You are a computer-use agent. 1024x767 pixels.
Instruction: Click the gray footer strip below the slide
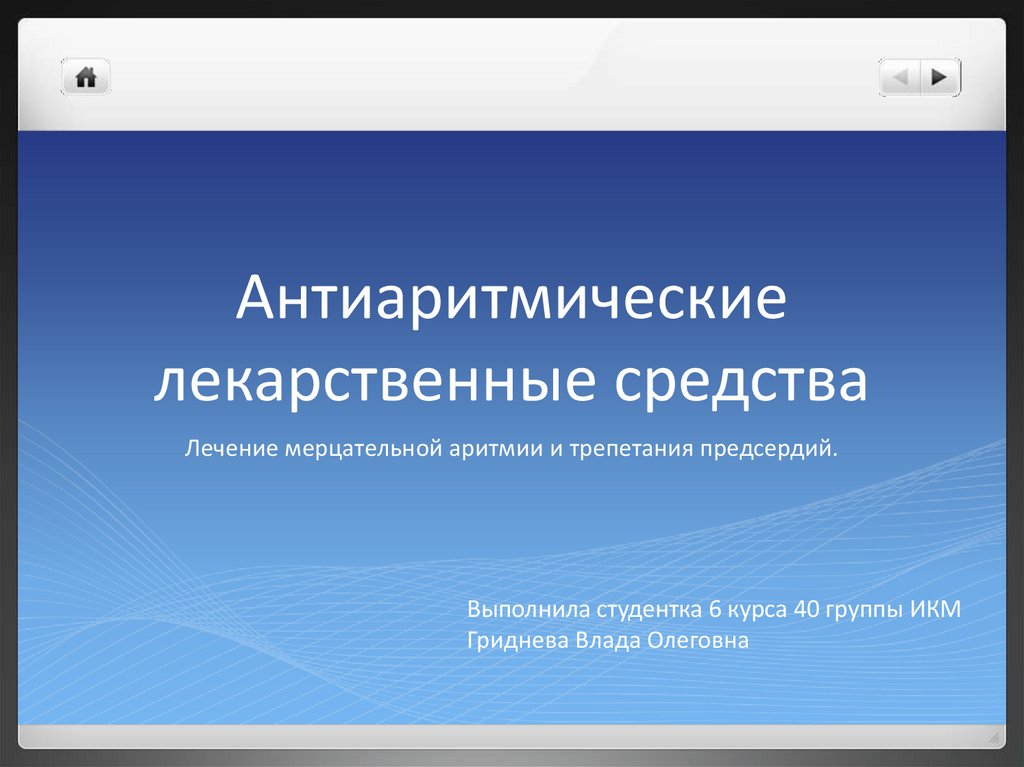coord(512,736)
